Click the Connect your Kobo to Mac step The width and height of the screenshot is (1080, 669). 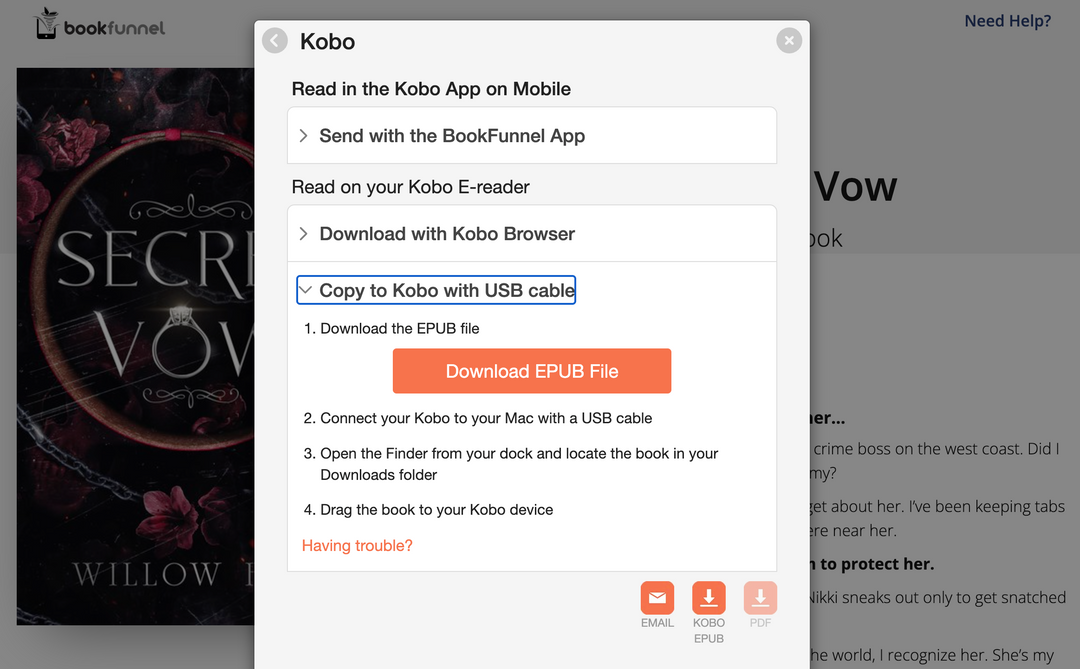point(486,419)
